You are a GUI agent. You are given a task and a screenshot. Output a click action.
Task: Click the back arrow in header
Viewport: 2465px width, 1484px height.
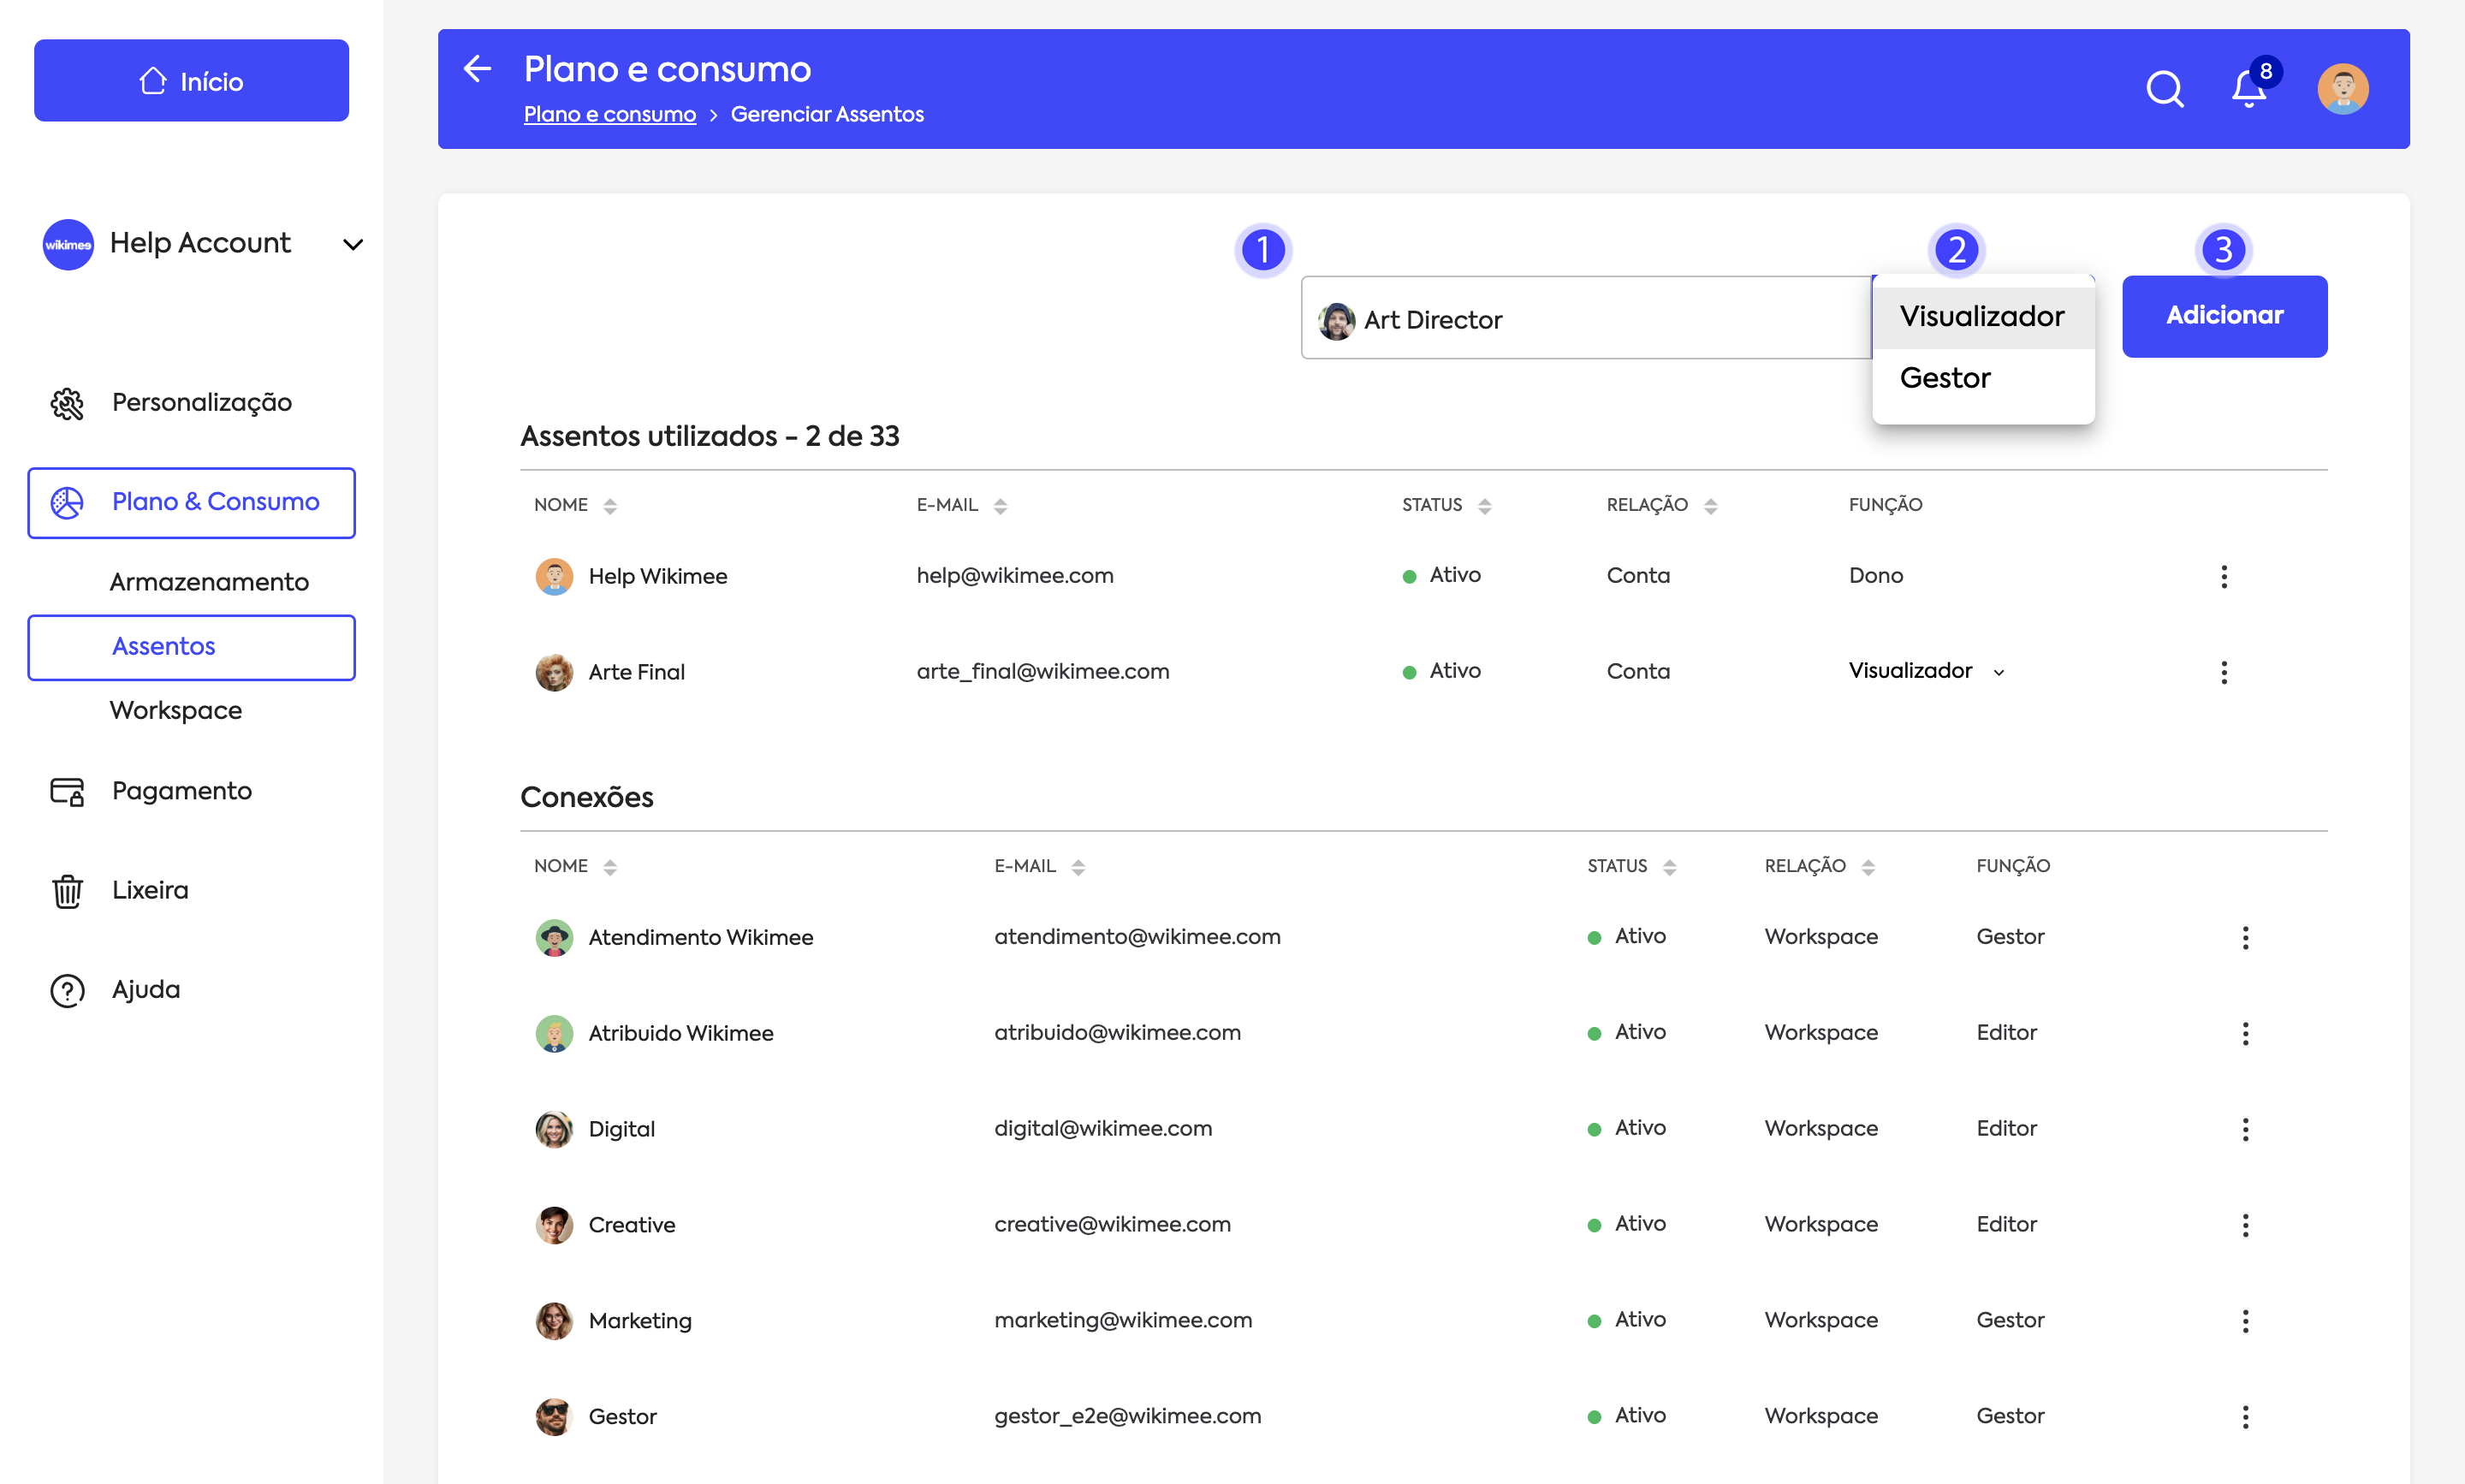478,69
